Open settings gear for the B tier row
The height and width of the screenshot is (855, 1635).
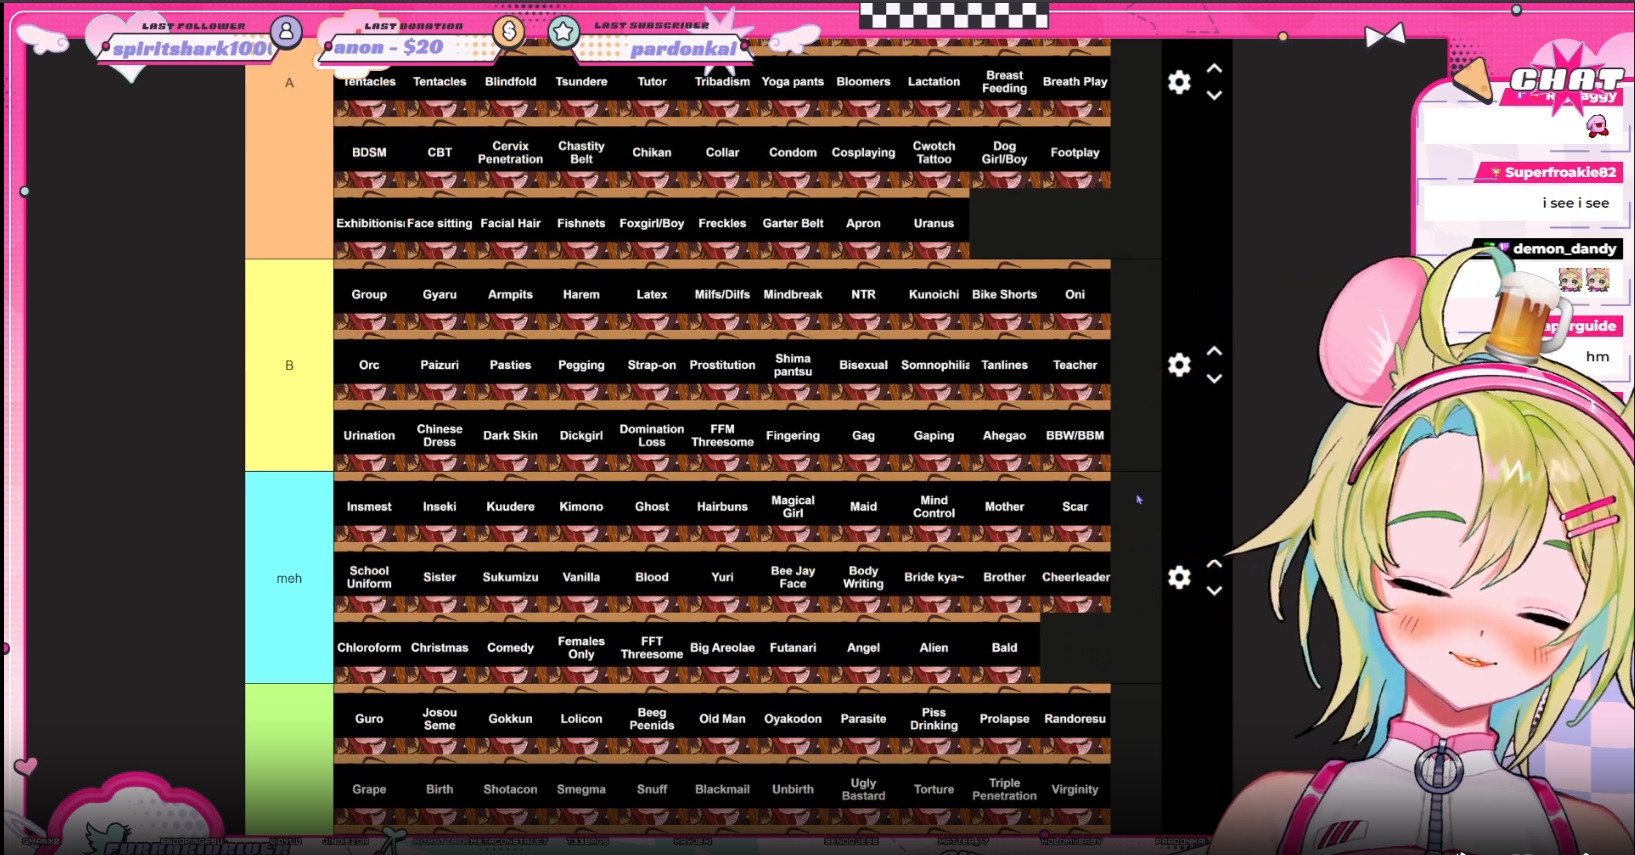pos(1180,365)
